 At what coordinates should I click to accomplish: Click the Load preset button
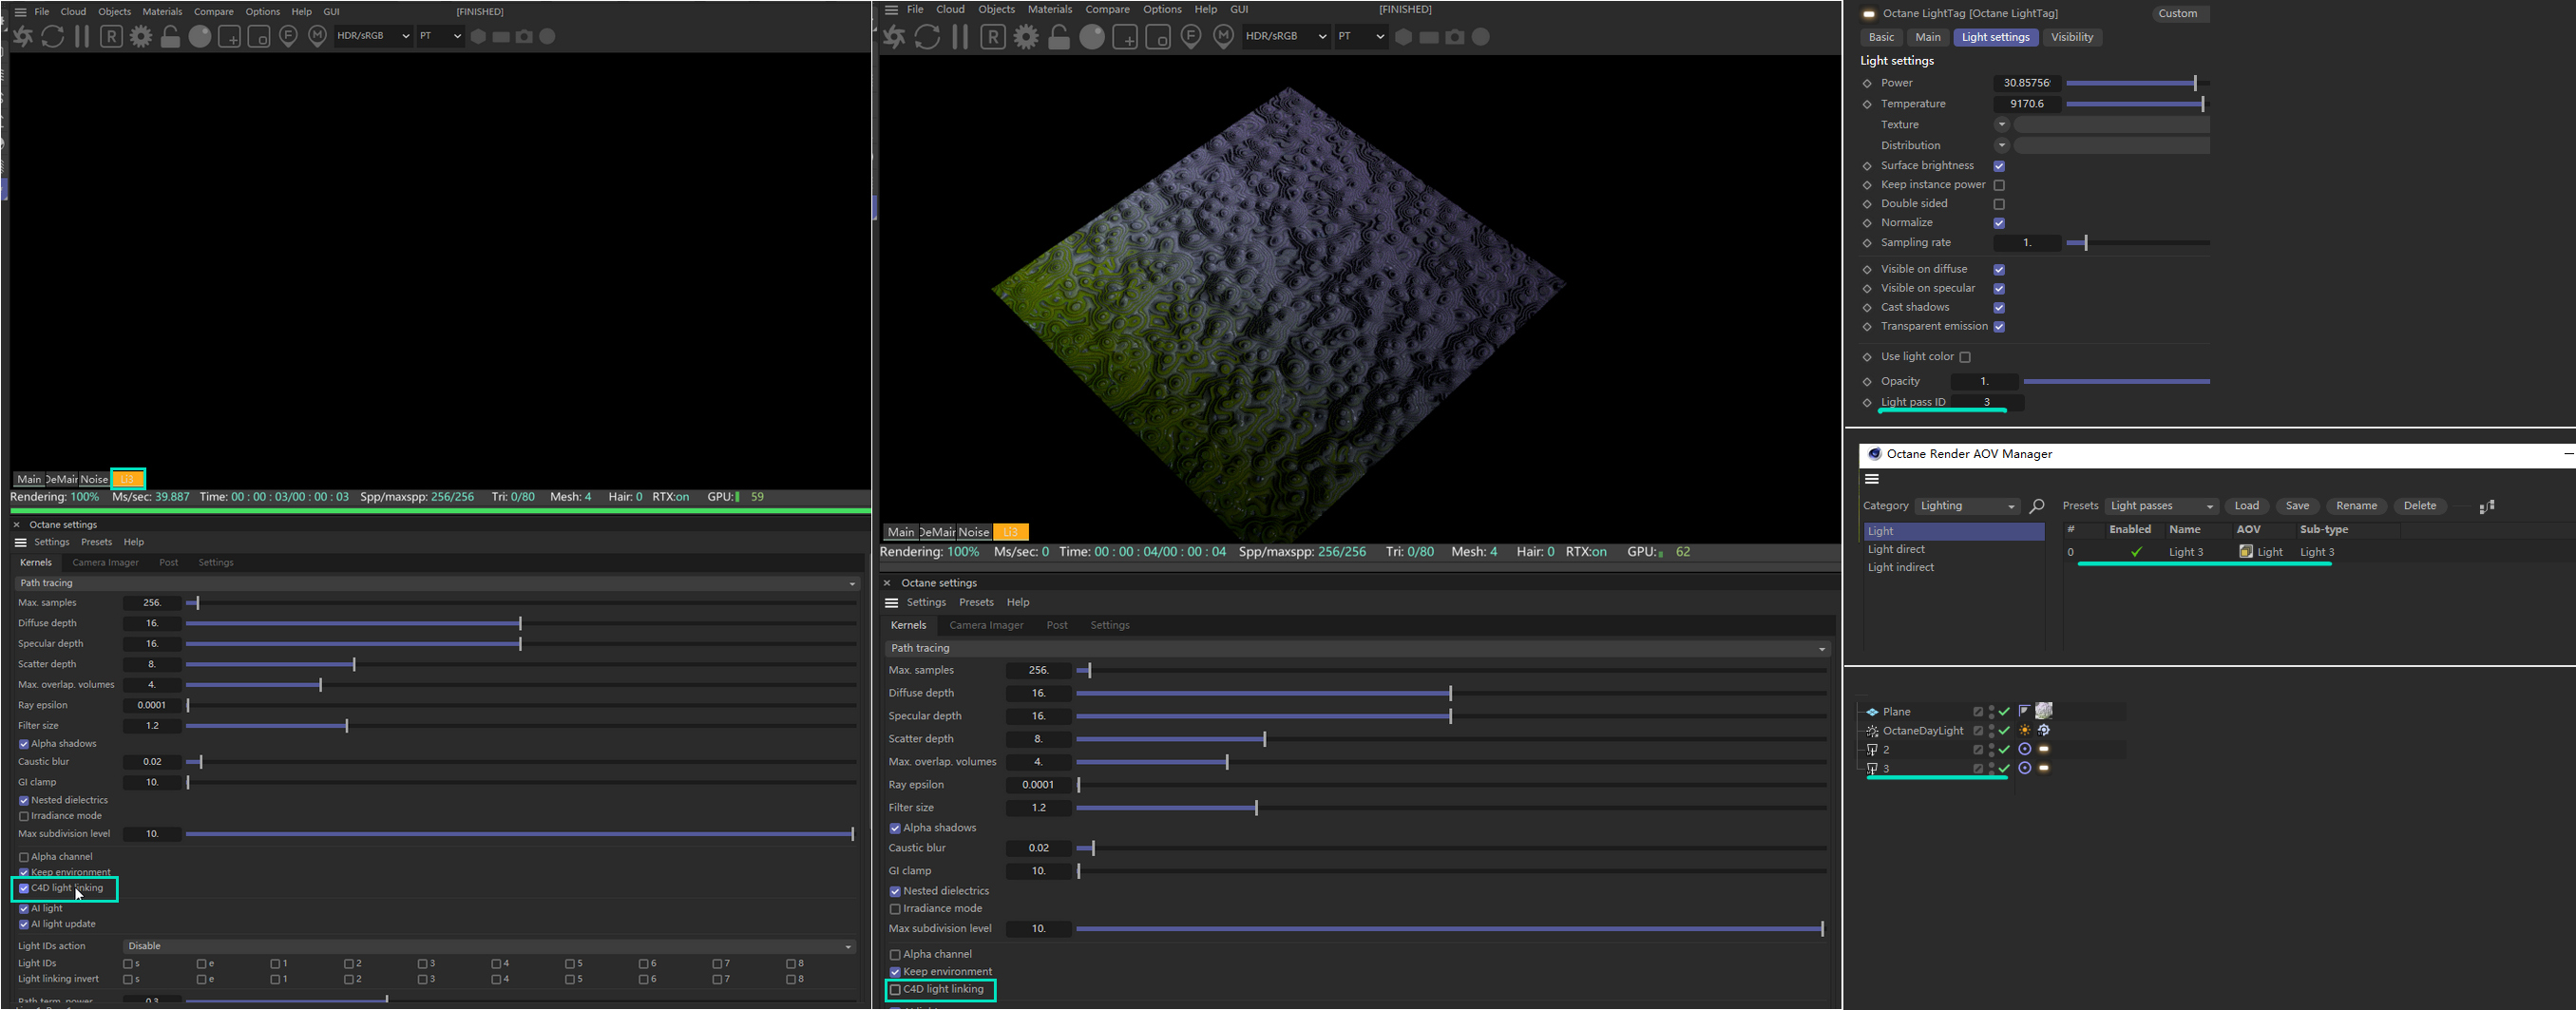click(x=2246, y=506)
